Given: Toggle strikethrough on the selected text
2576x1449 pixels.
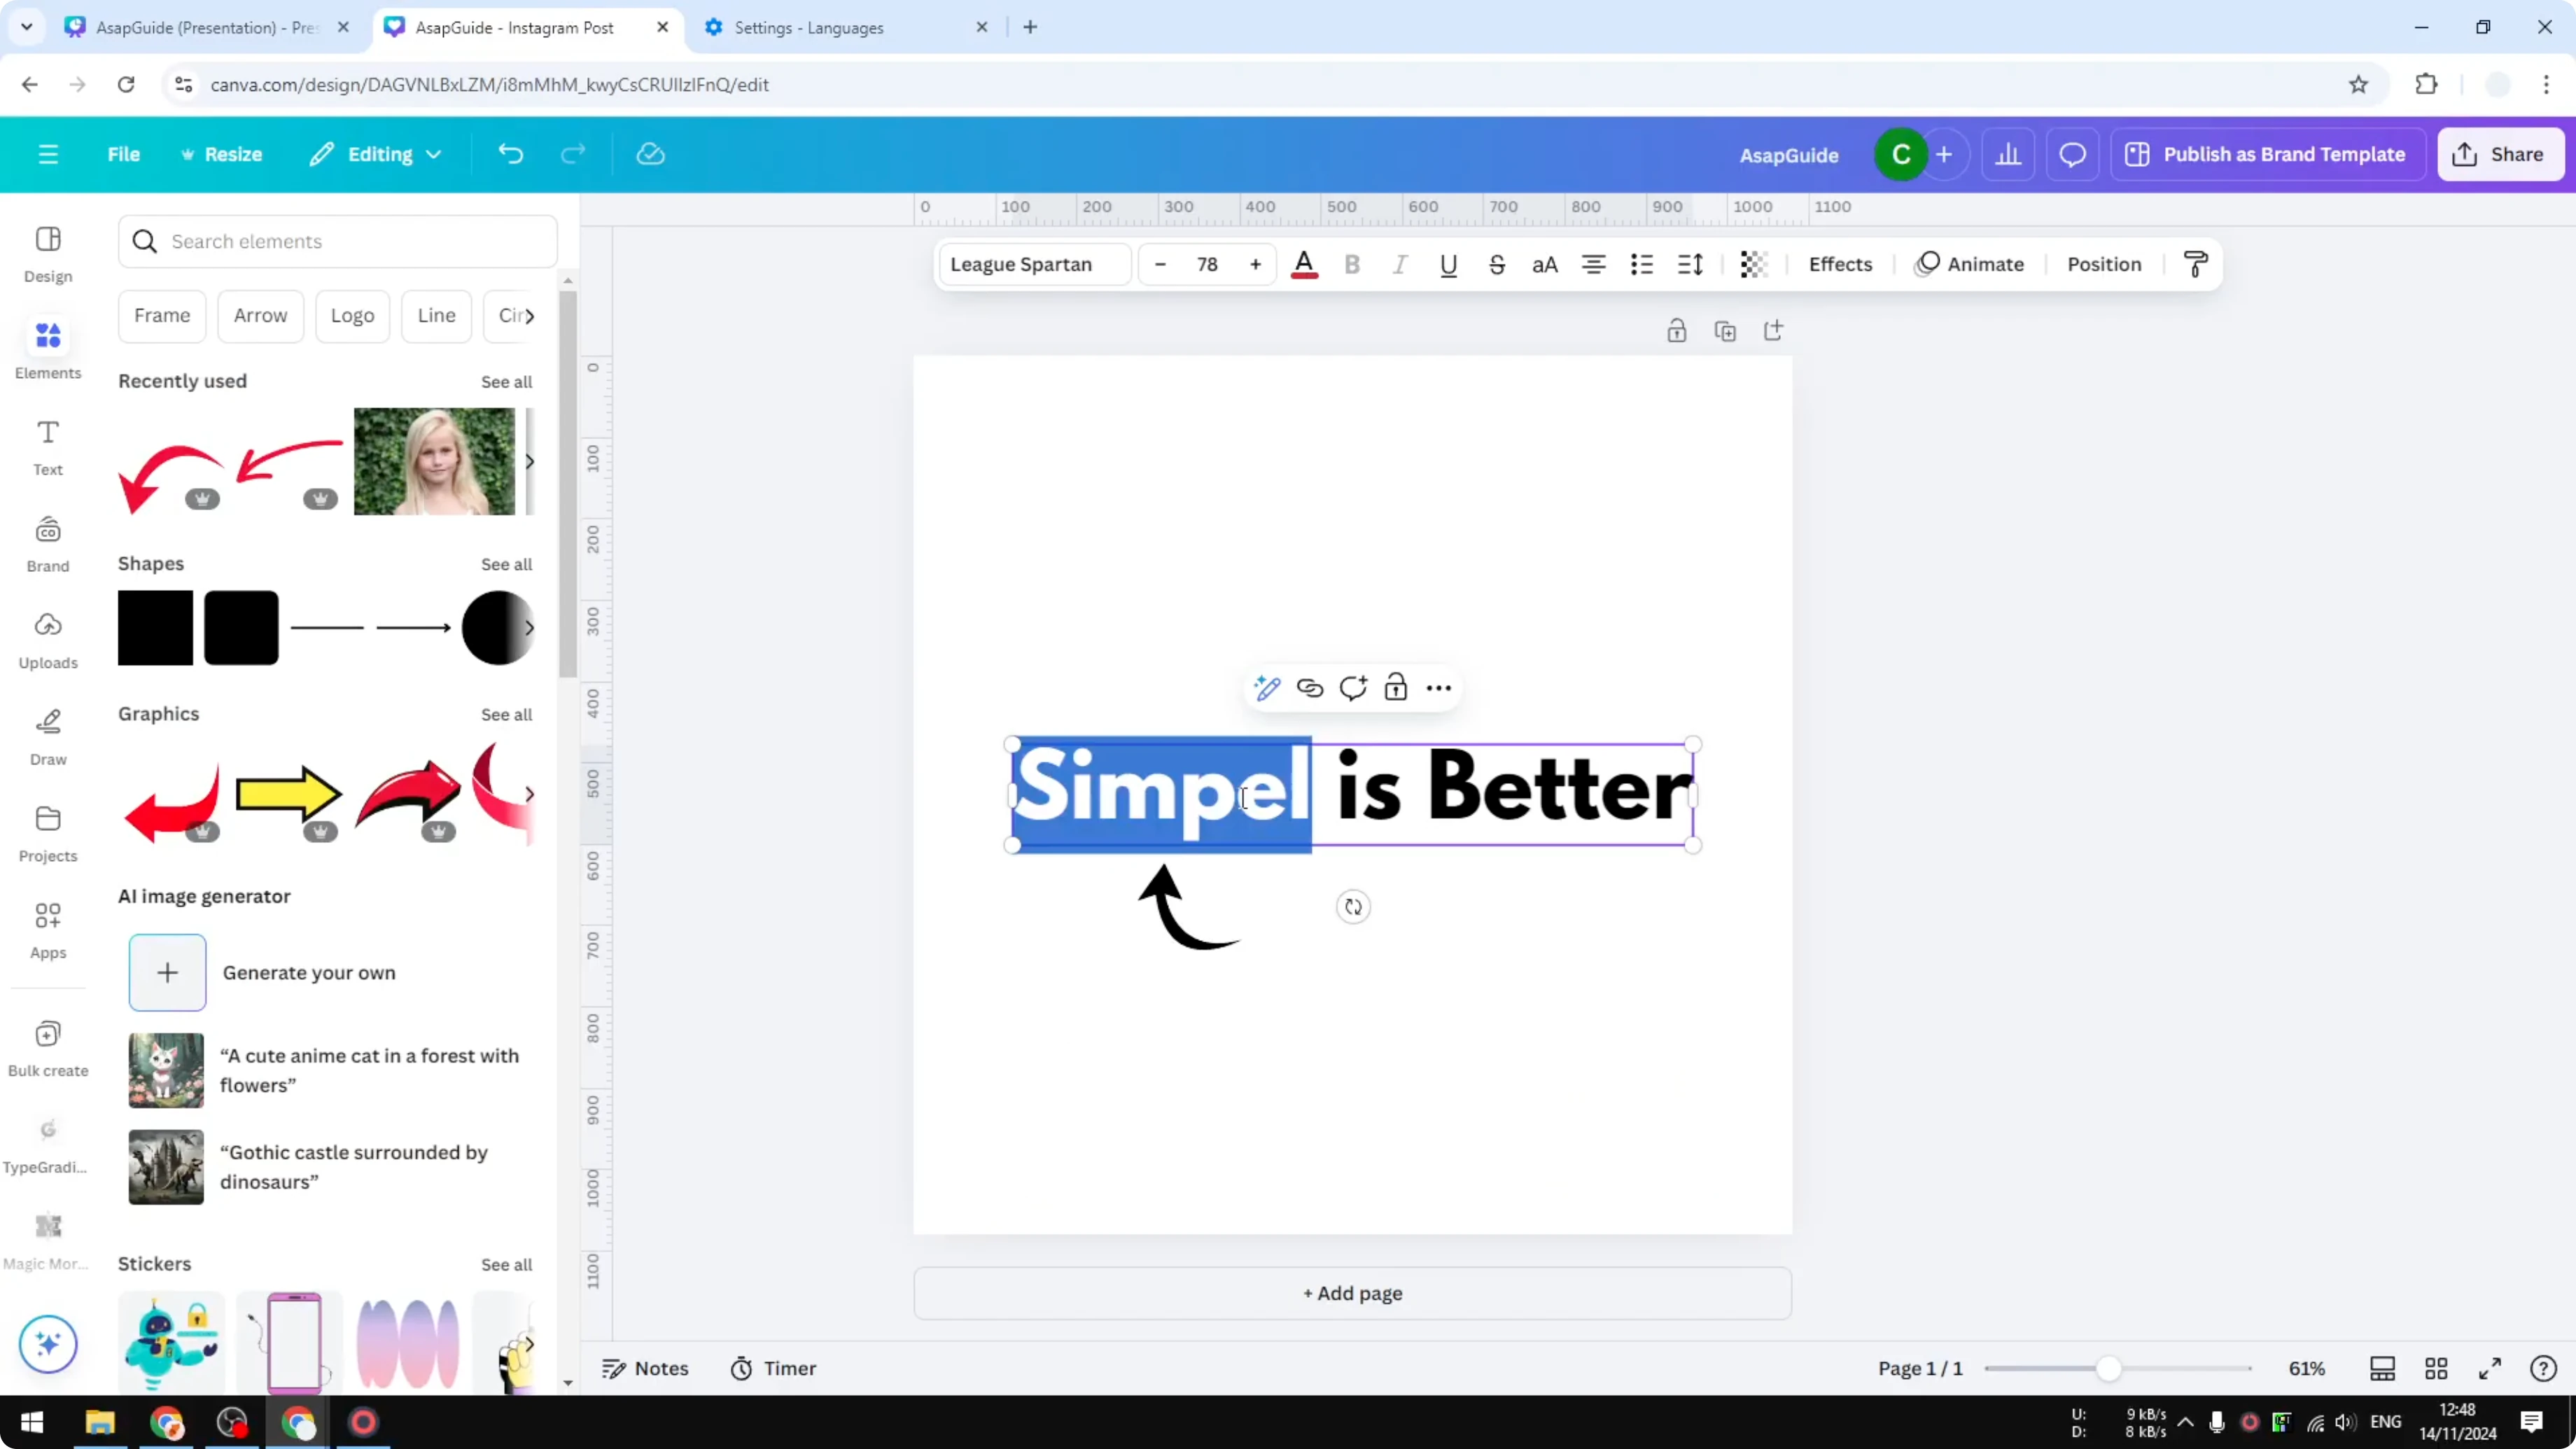Looking at the screenshot, I should click(1497, 264).
